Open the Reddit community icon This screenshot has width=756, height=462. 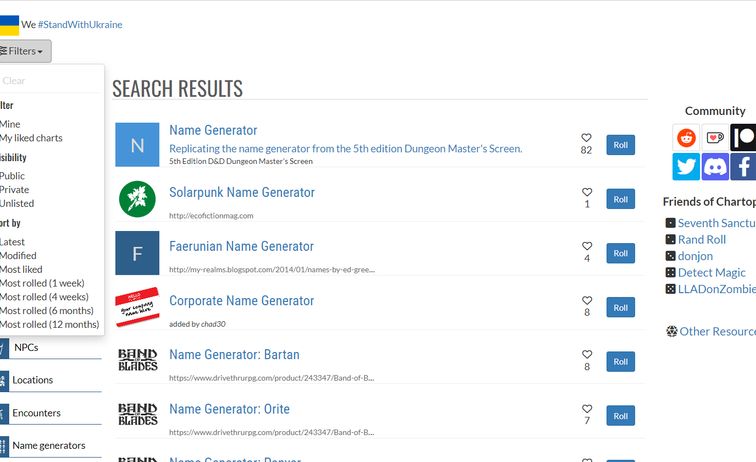[686, 138]
